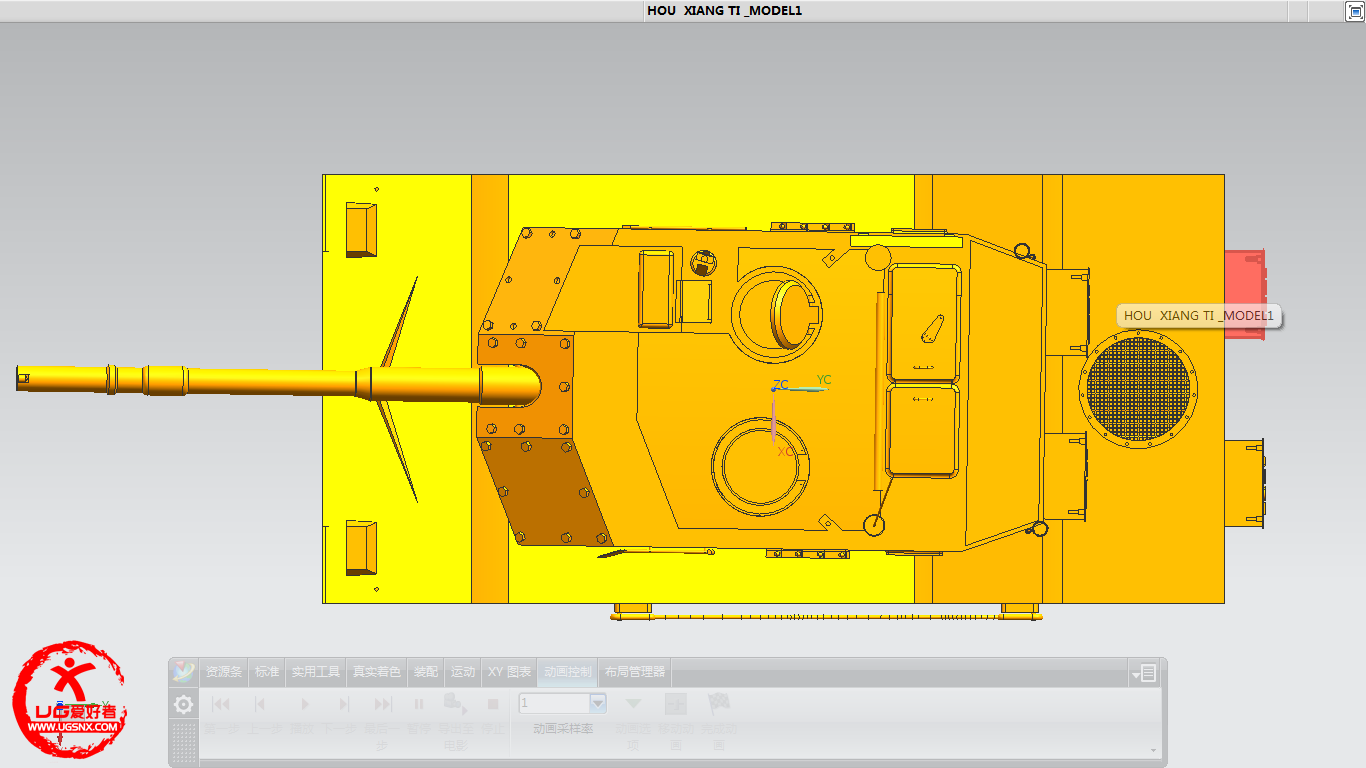Screen dimensions: 1366x768
Task: Jump to last animation step (最后一步)
Action: click(x=382, y=704)
